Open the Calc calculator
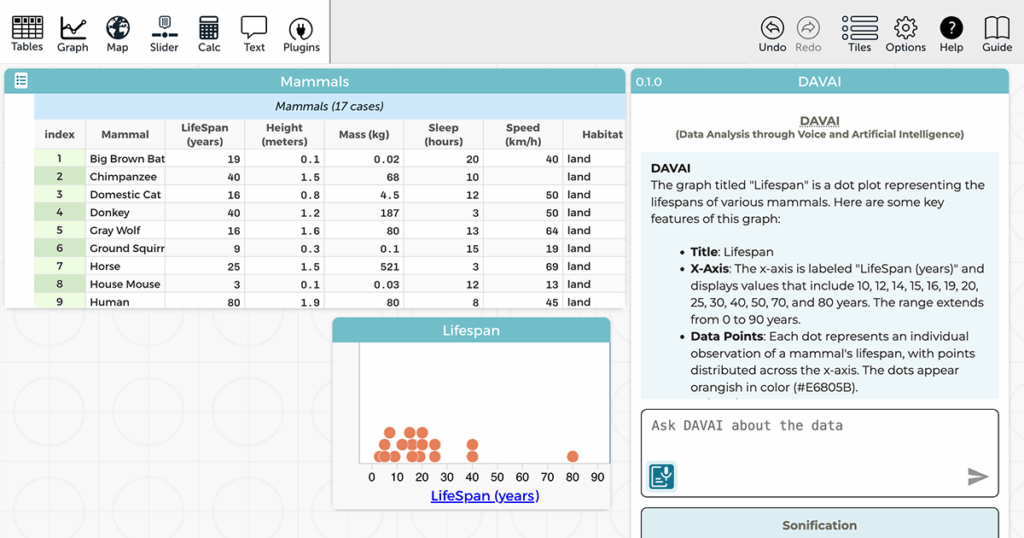1024x538 pixels. point(209,34)
